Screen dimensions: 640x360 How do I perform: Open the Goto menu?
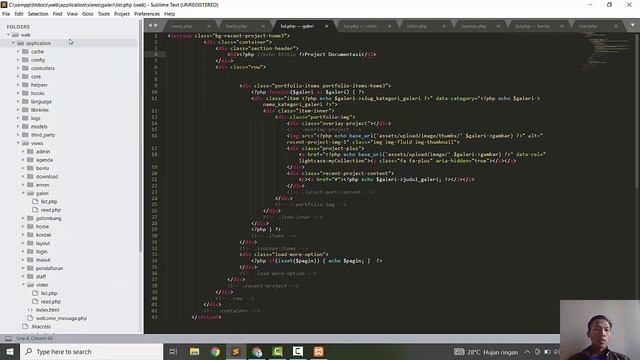tap(87, 13)
